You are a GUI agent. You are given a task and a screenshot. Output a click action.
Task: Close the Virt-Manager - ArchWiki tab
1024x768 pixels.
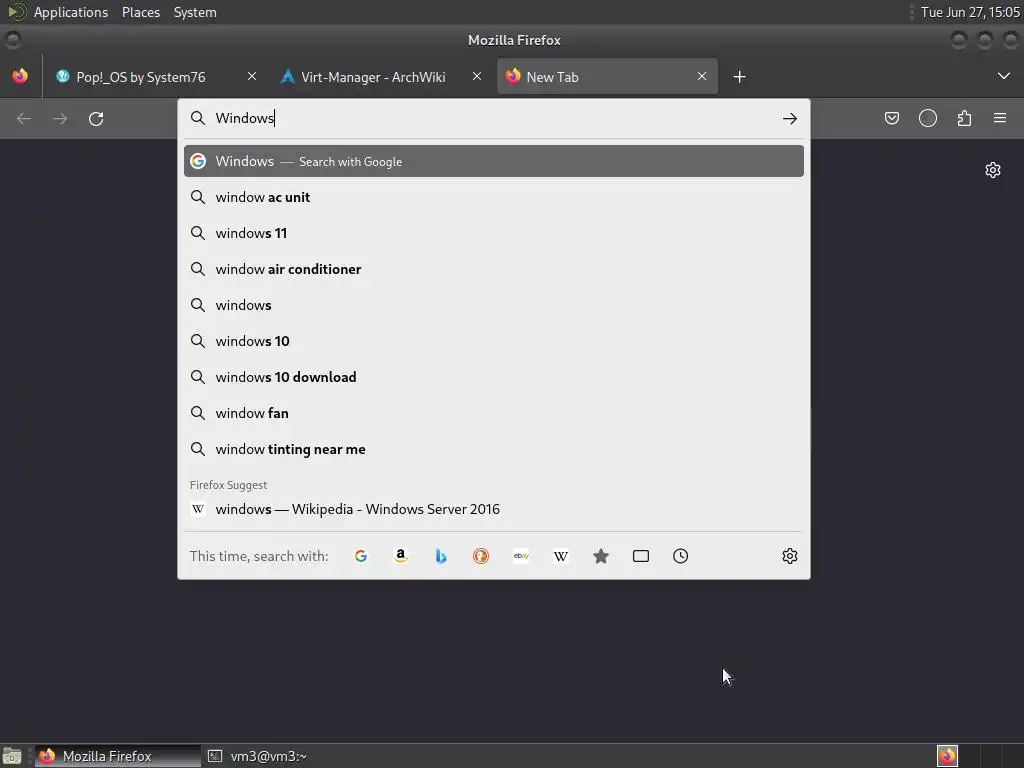click(477, 76)
